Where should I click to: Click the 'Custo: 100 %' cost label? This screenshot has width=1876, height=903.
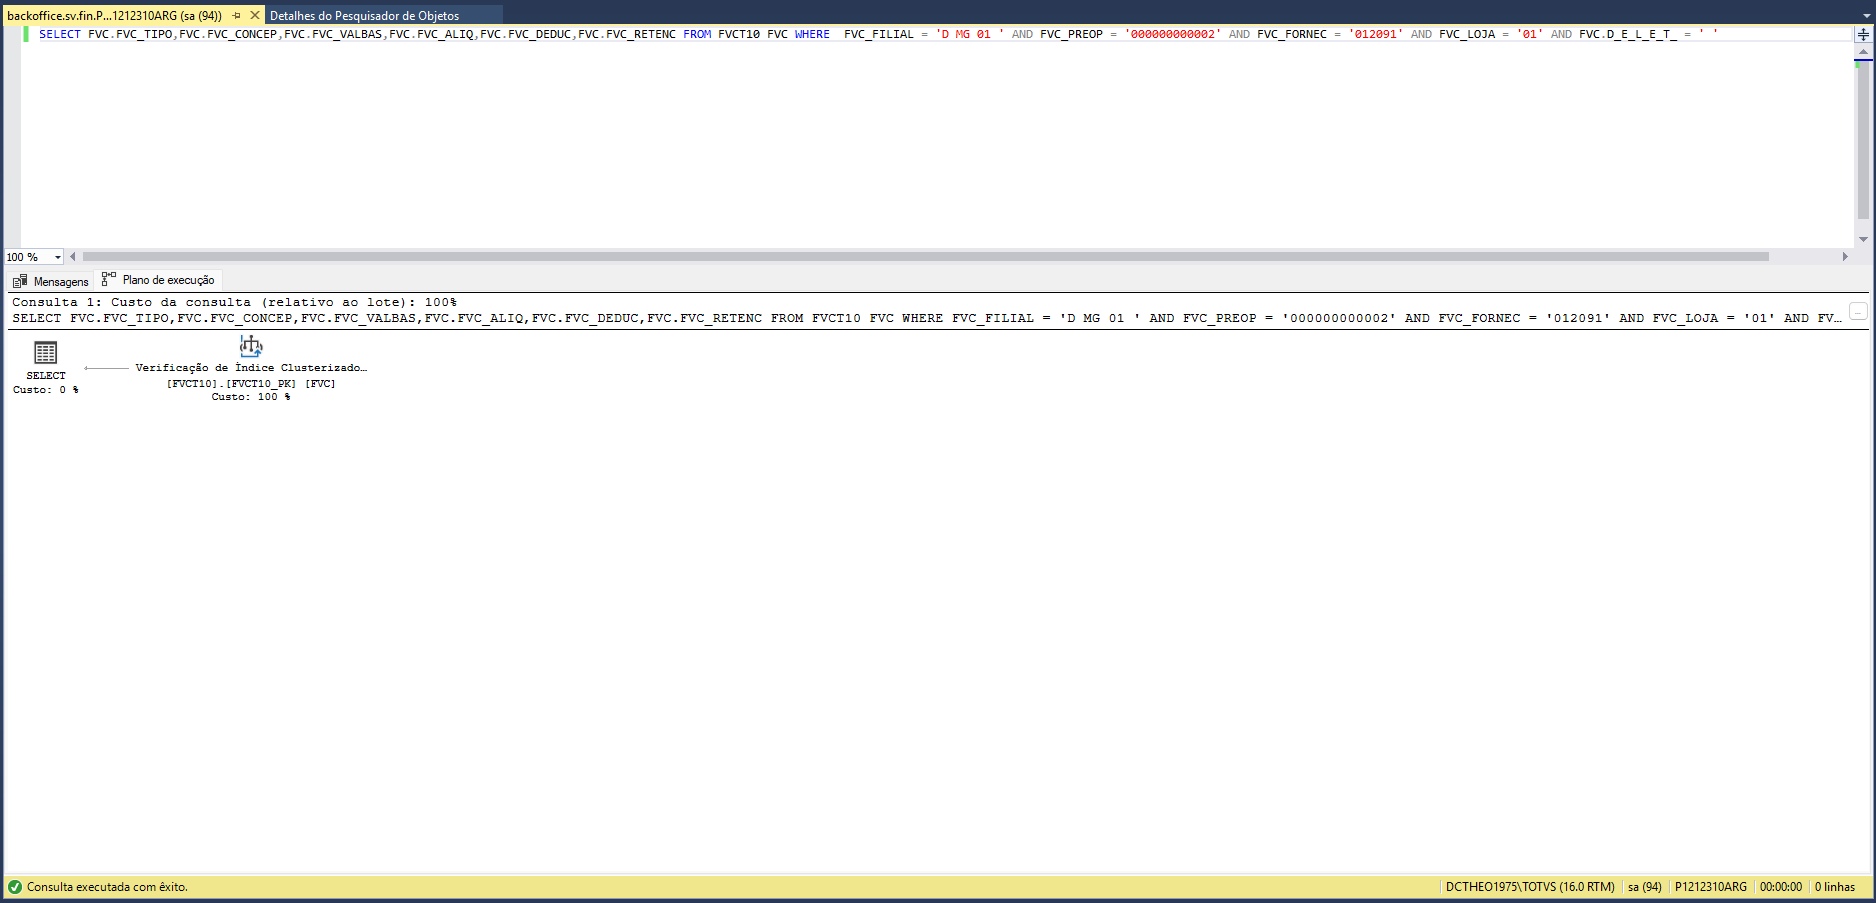click(x=251, y=397)
